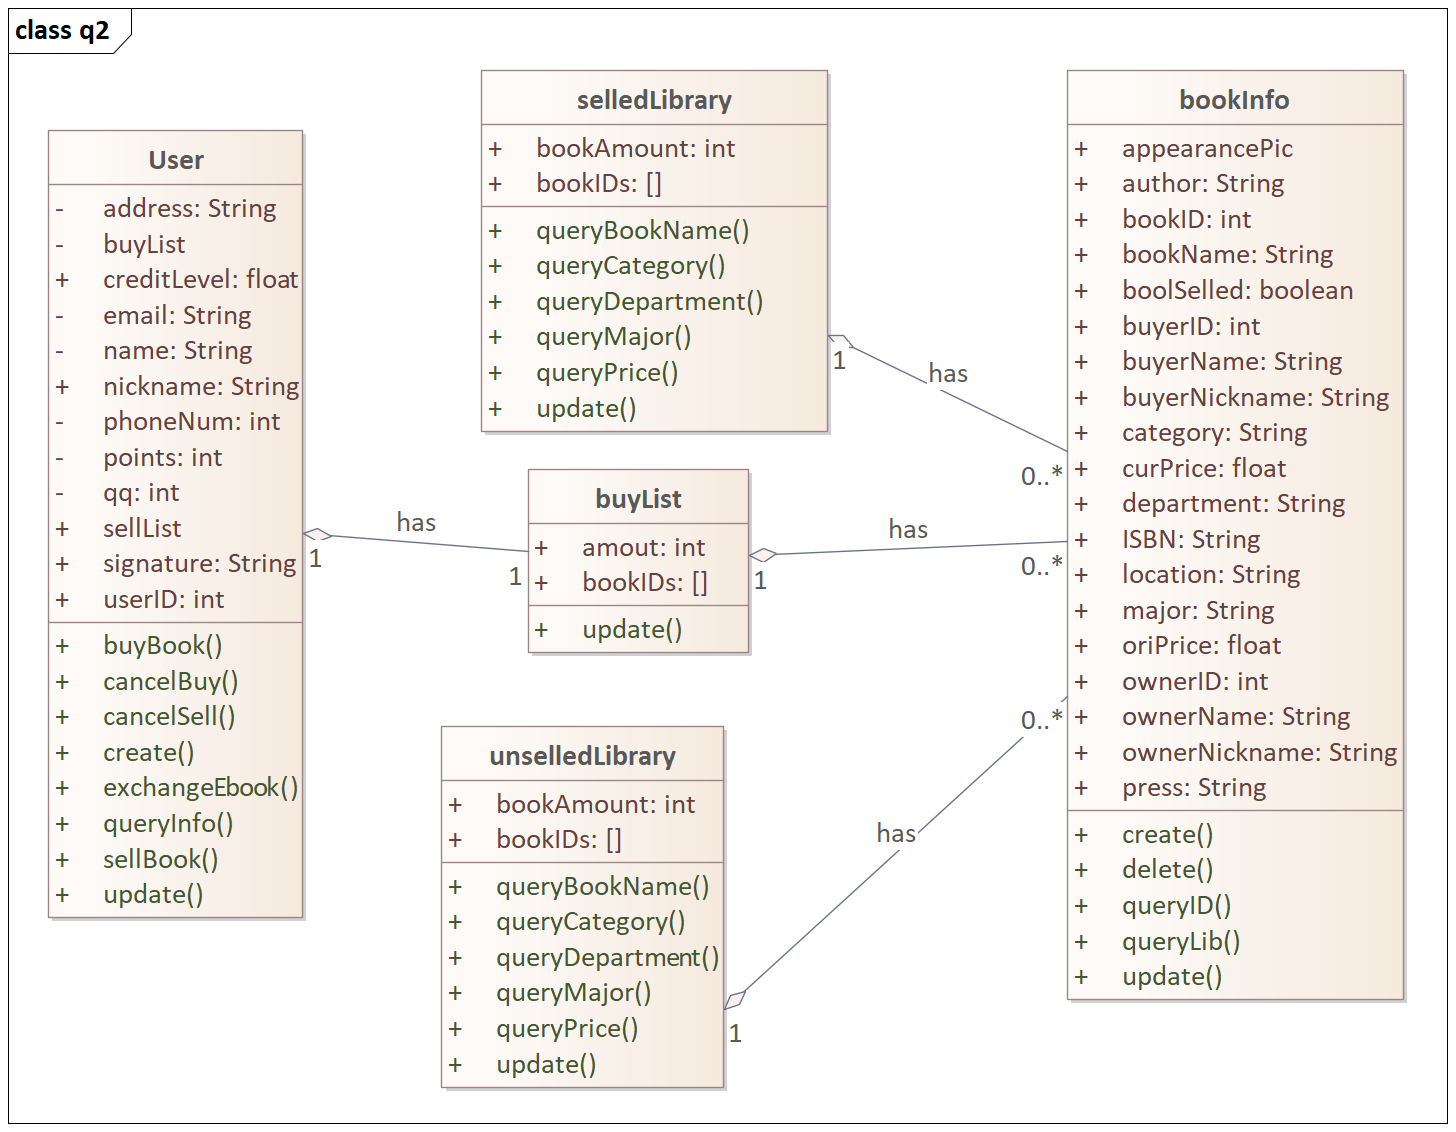This screenshot has height=1132, width=1456.
Task: Select 'nickname: String' attribute in User
Action: pos(201,386)
